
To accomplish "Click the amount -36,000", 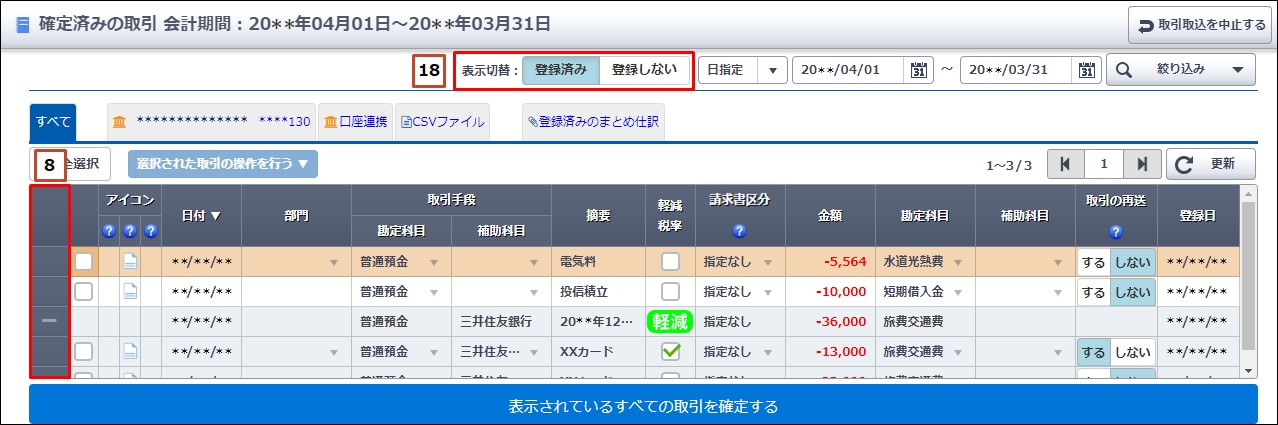I will (842, 321).
